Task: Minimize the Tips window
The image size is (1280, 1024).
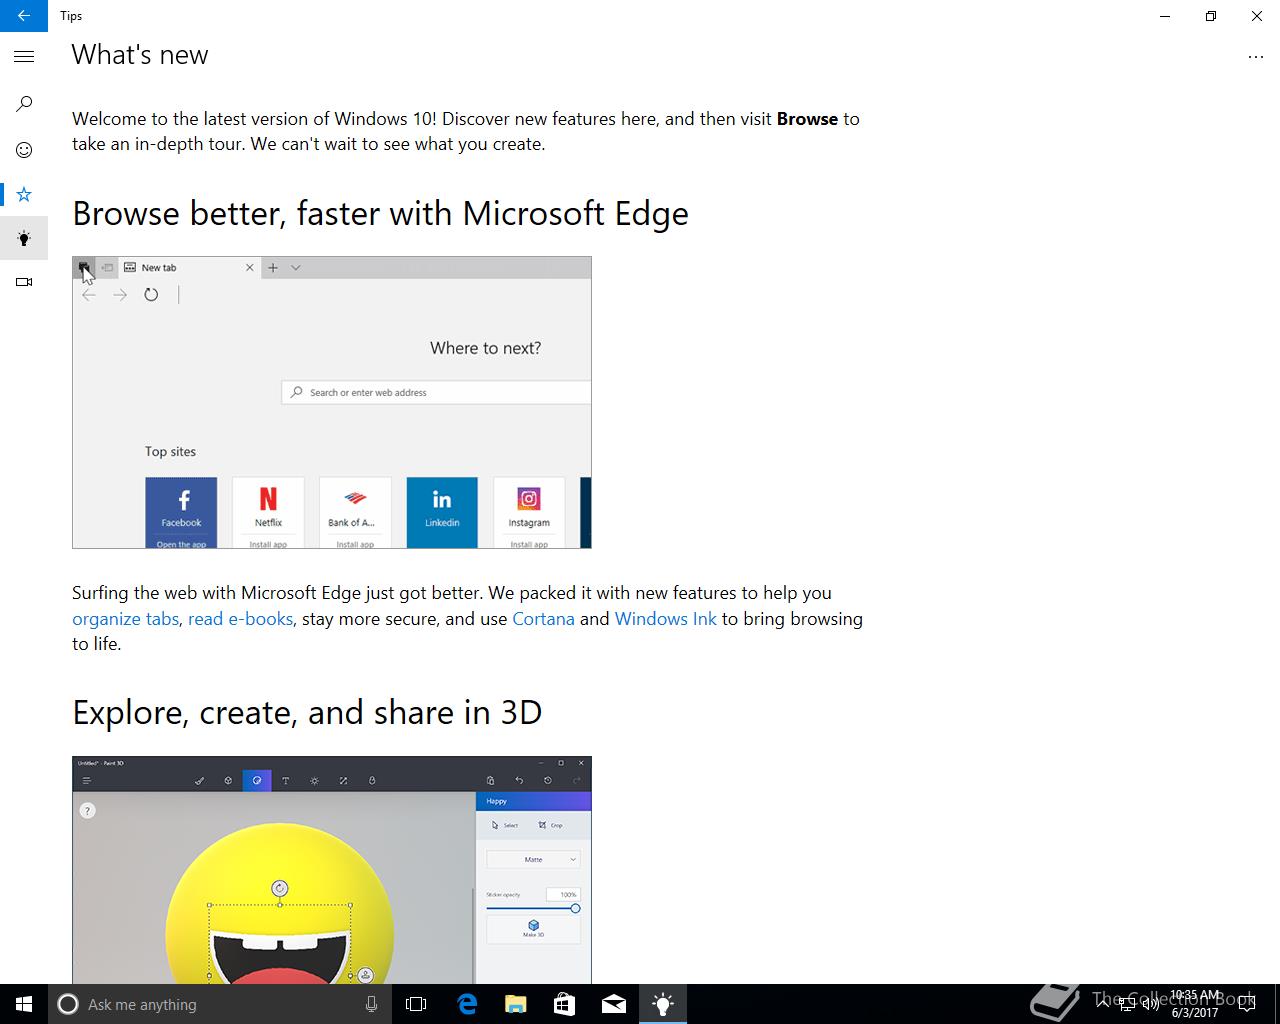Action: tap(1165, 16)
